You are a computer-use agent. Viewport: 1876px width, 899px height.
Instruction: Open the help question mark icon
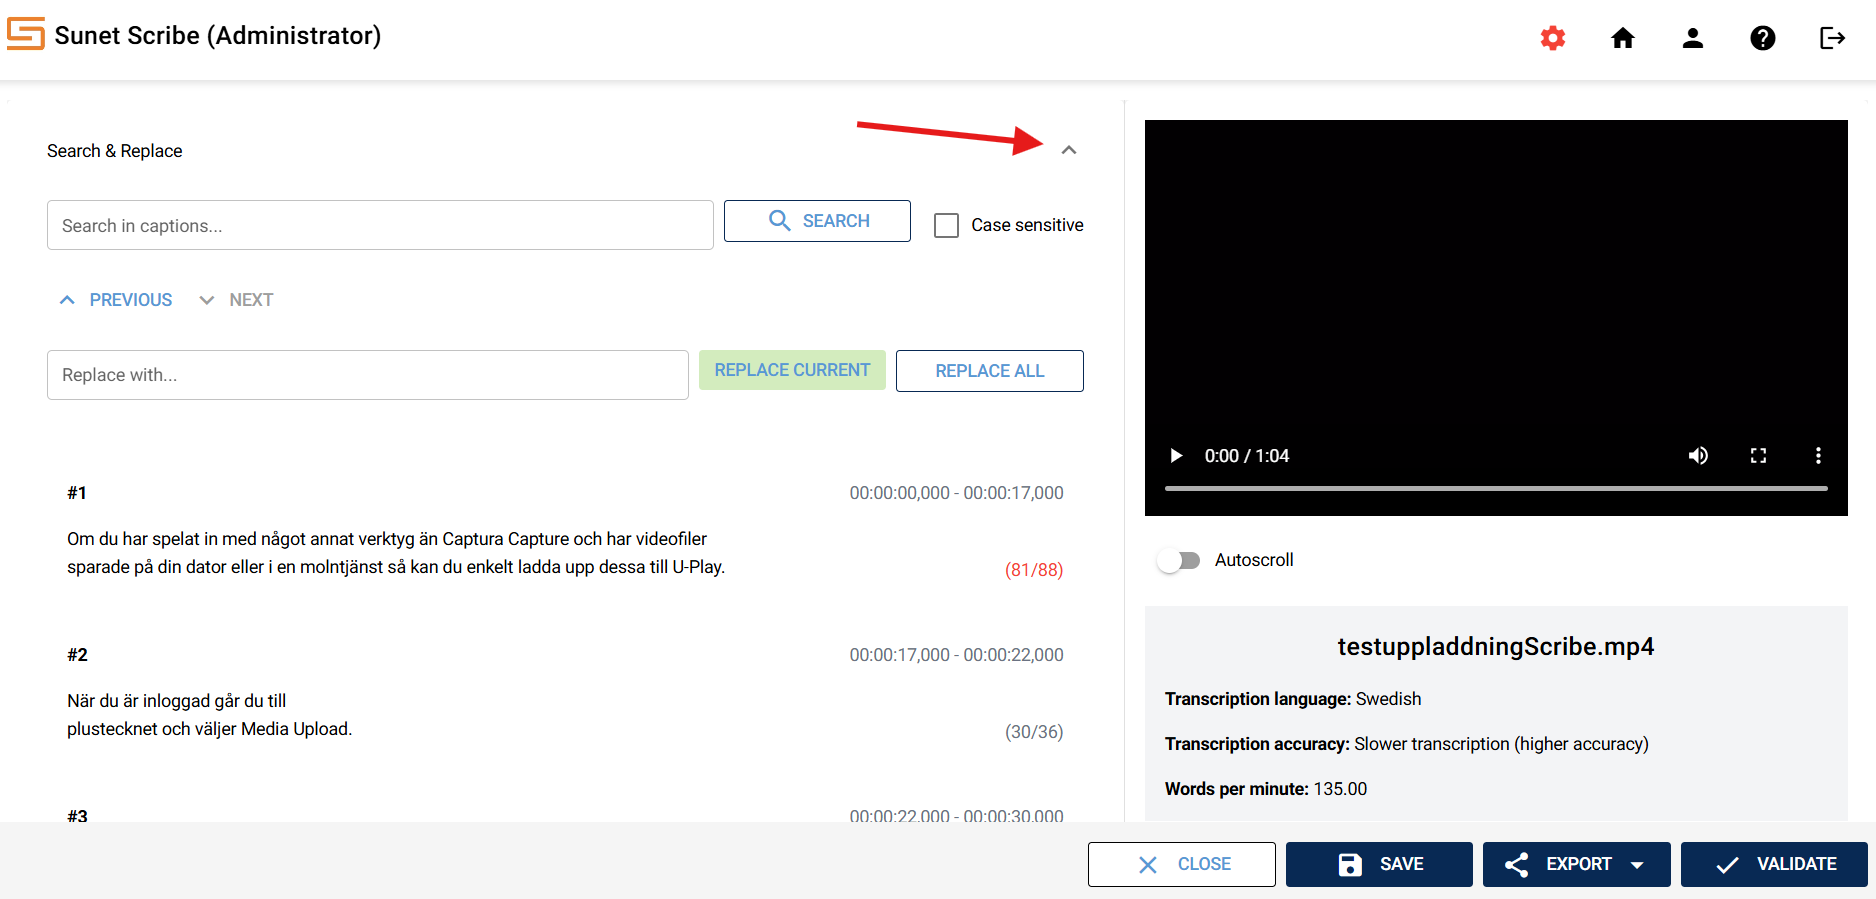1762,38
